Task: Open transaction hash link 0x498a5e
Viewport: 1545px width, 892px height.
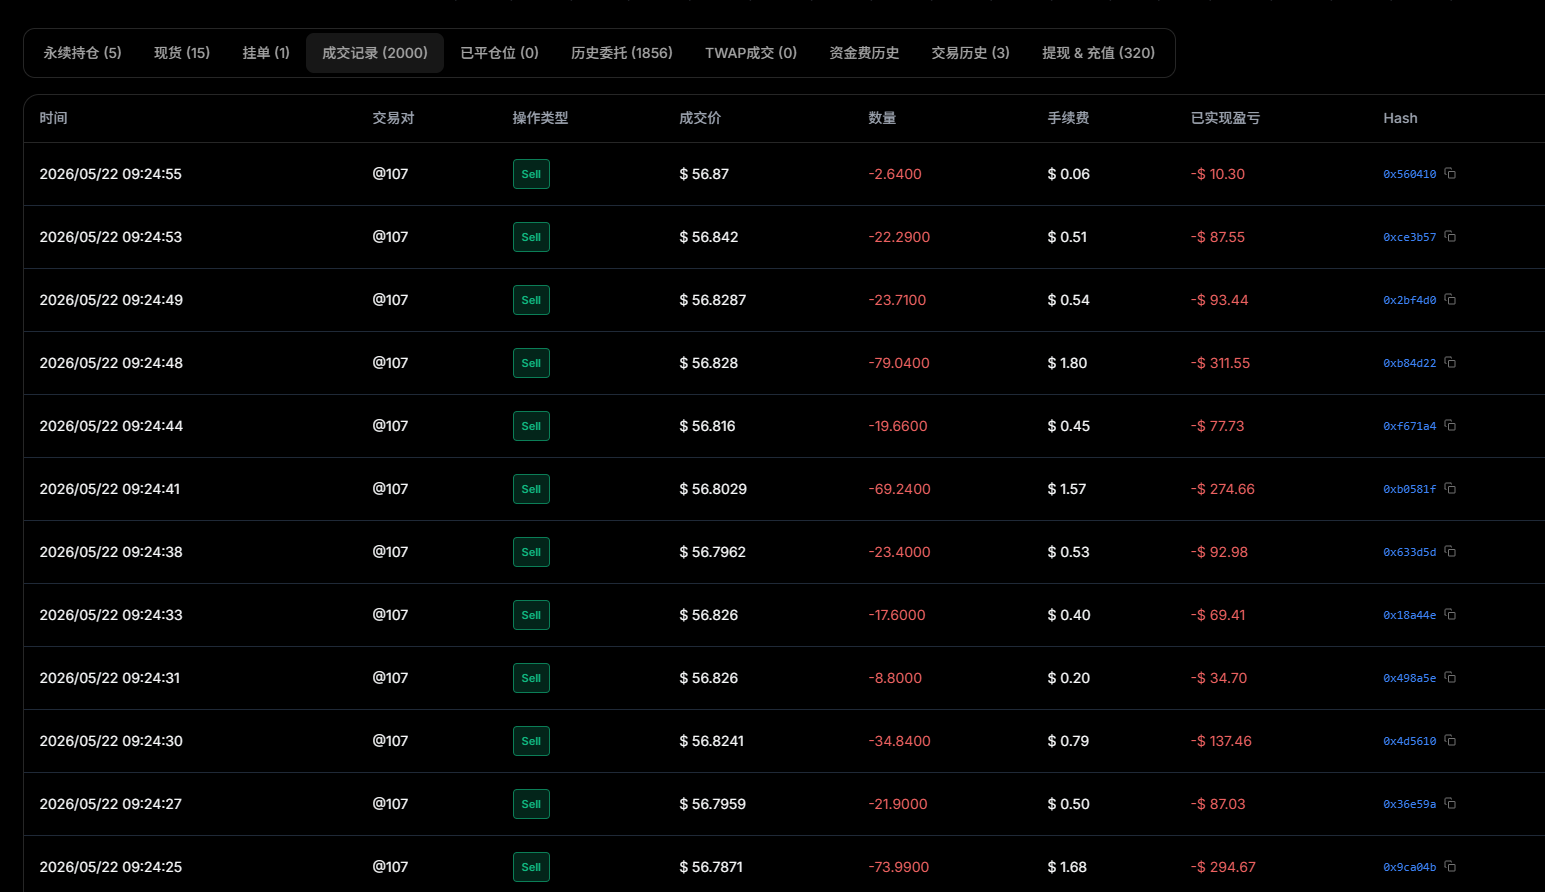Action: click(1409, 678)
